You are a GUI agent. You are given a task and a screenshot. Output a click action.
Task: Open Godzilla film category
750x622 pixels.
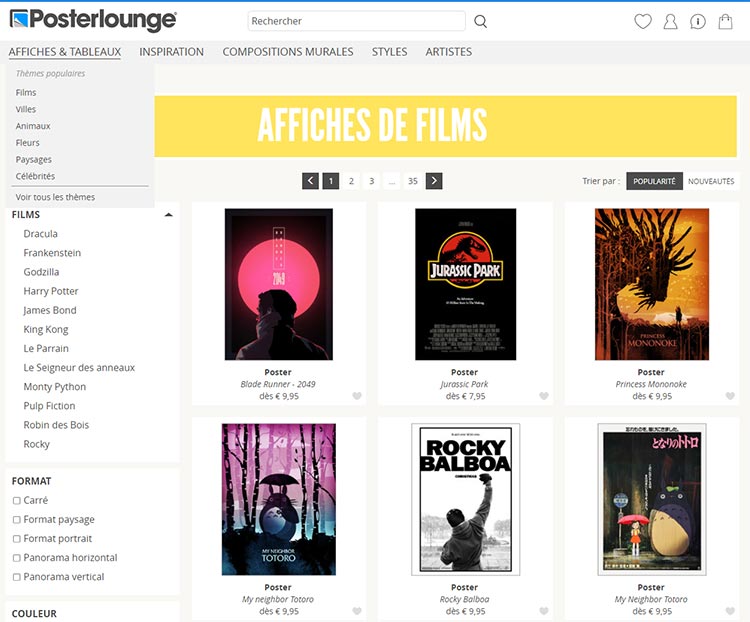pyautogui.click(x=42, y=272)
